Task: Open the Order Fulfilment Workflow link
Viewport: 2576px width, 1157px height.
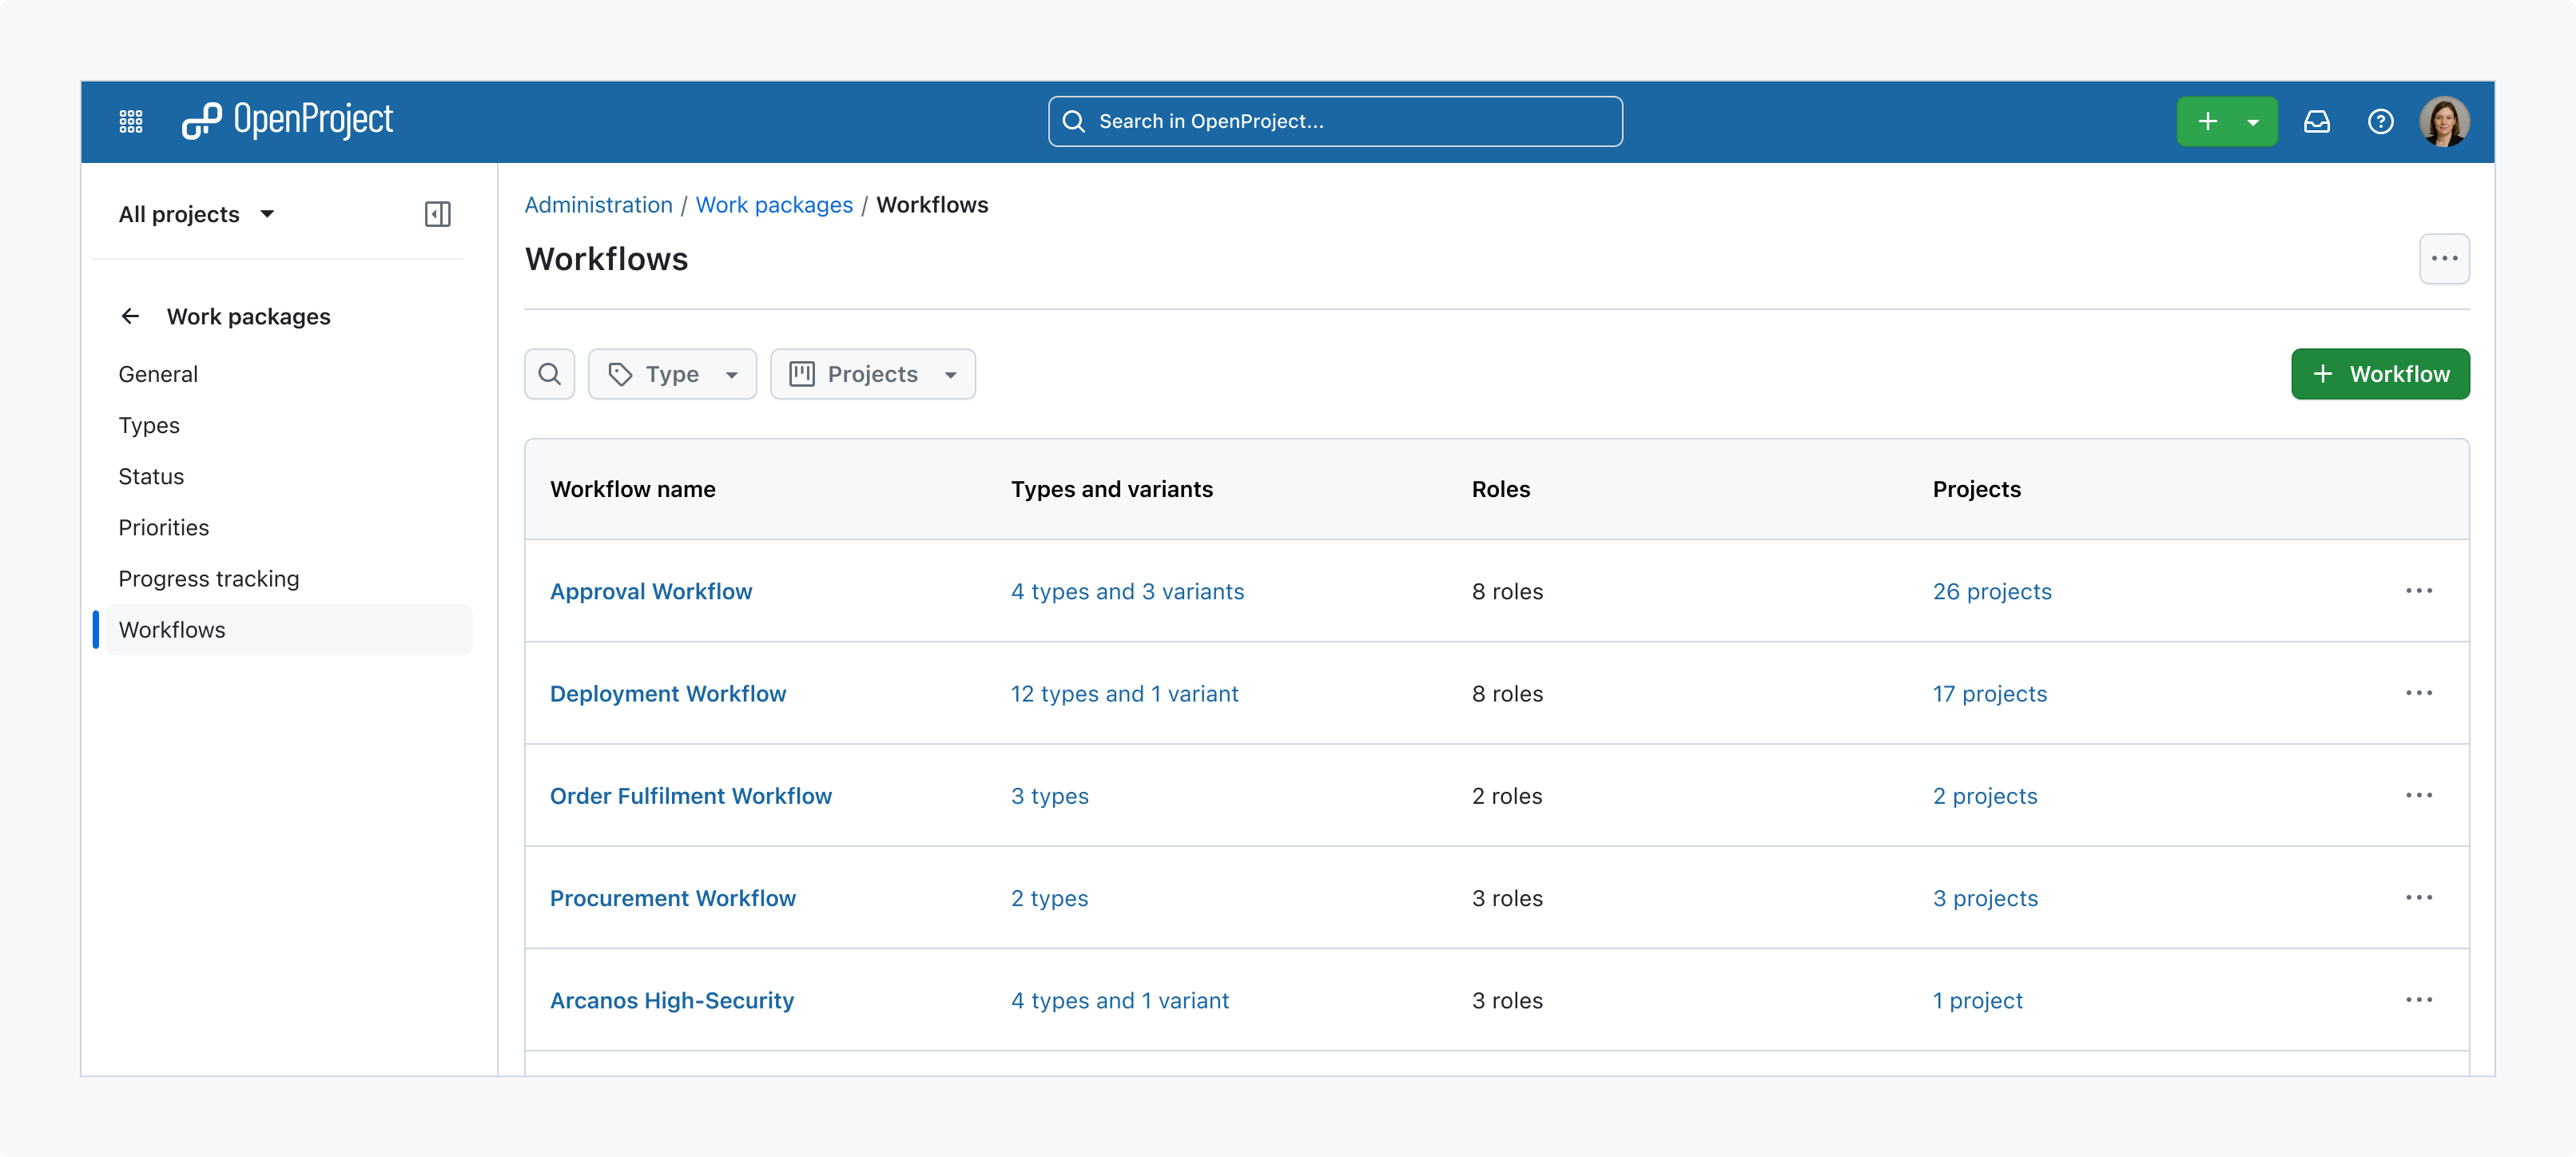Action: tap(691, 795)
